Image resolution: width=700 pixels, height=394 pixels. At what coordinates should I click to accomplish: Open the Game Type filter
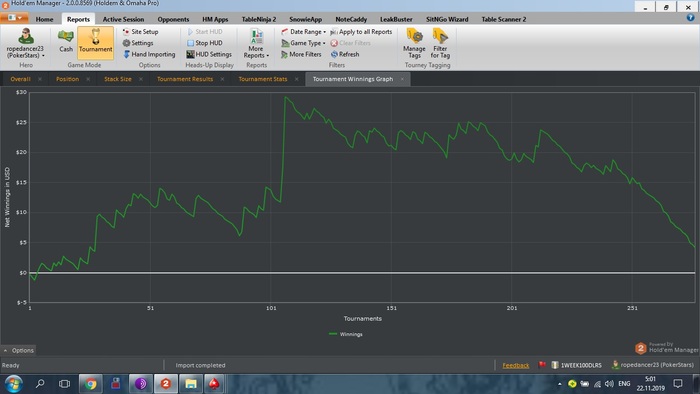pyautogui.click(x=303, y=43)
